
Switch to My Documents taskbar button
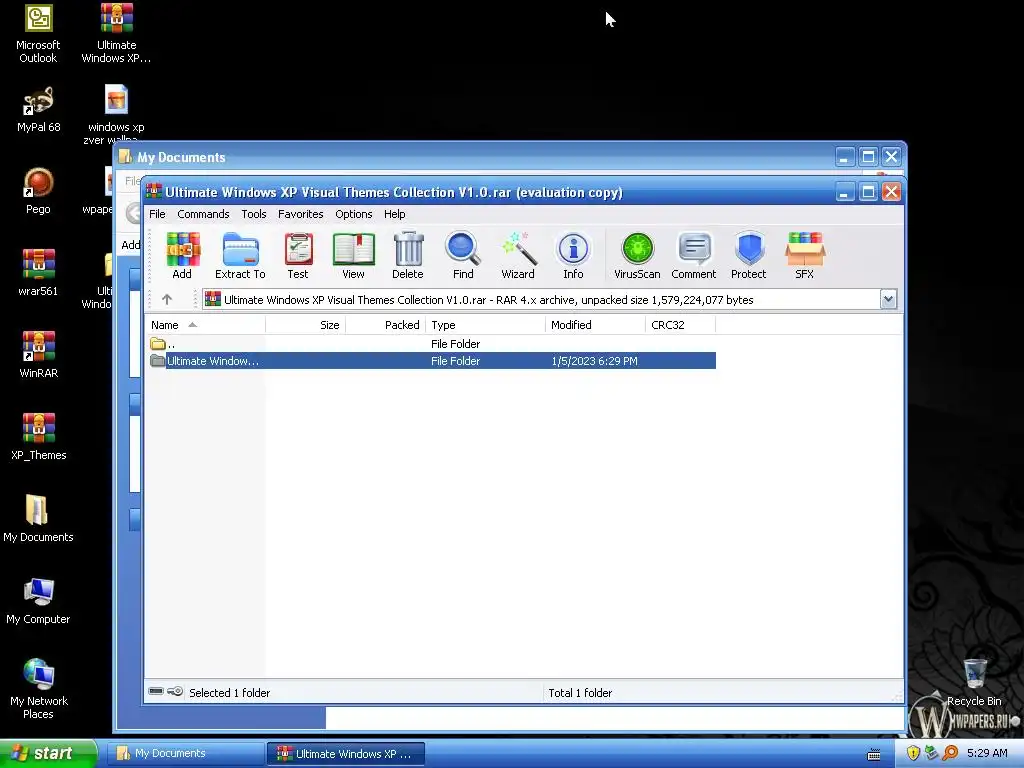185,753
